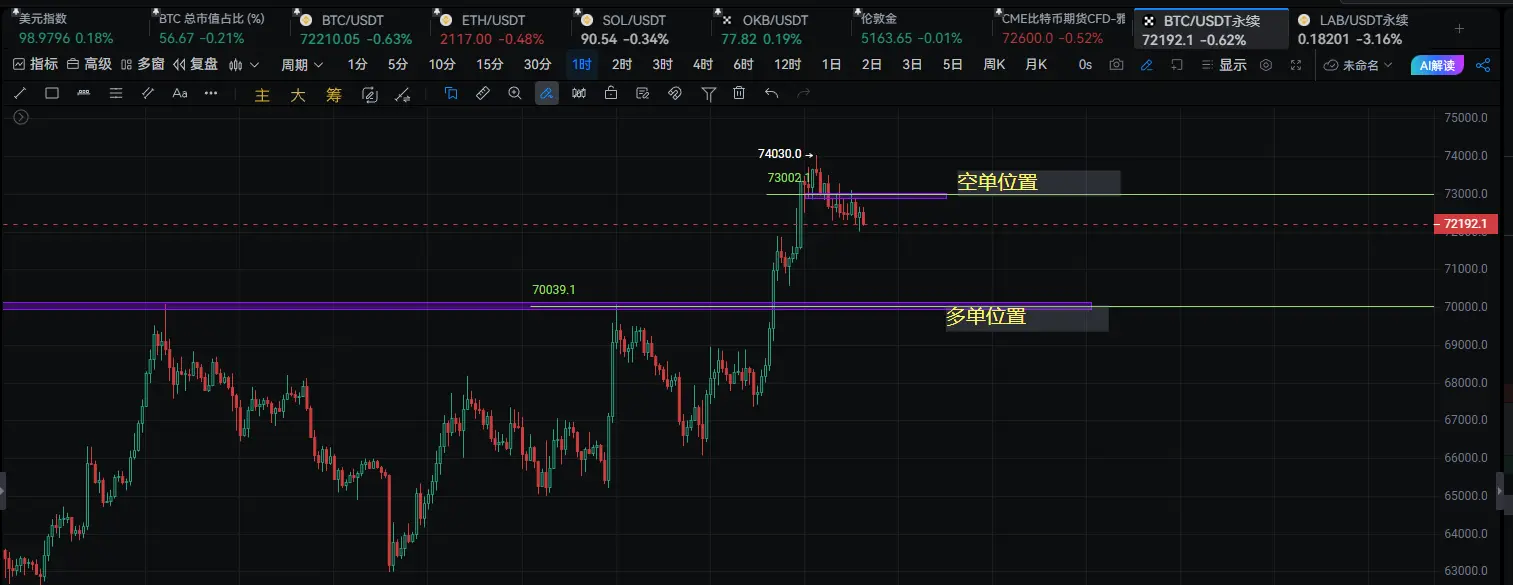Select the 1时 timeframe

pos(581,65)
